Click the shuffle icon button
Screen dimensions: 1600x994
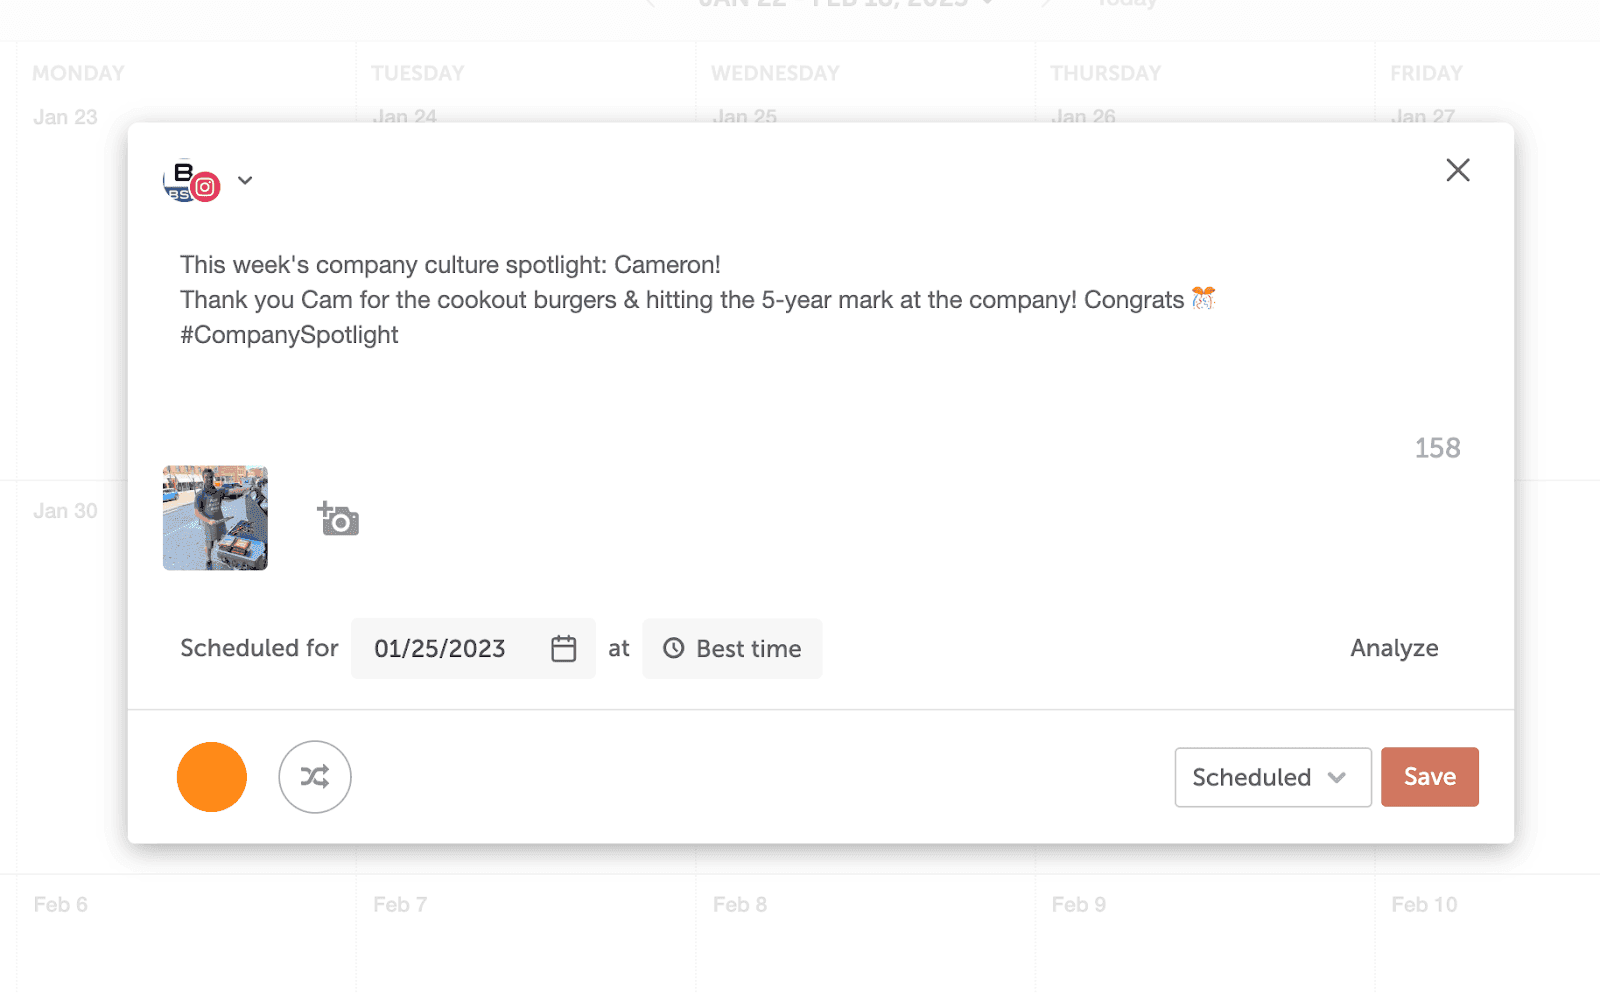coord(315,777)
